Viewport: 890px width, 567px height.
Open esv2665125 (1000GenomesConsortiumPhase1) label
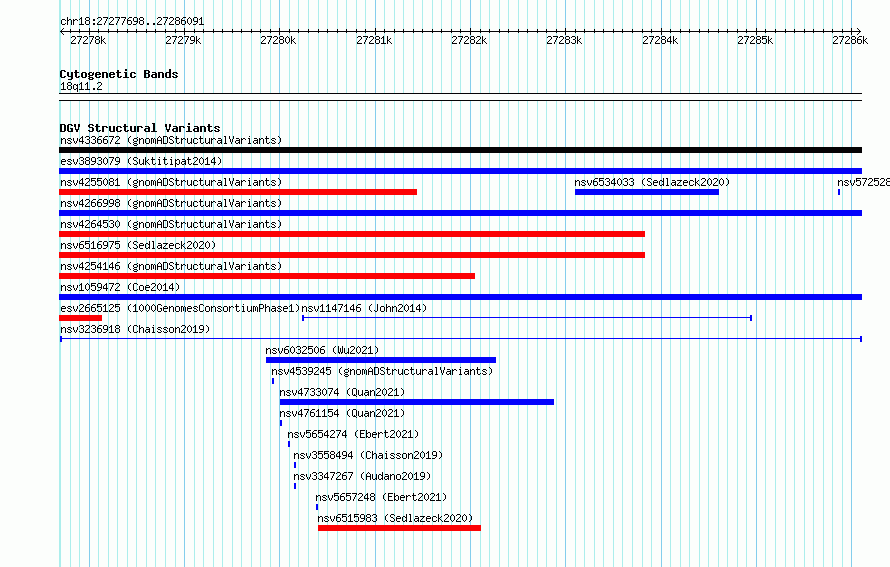click(x=180, y=308)
